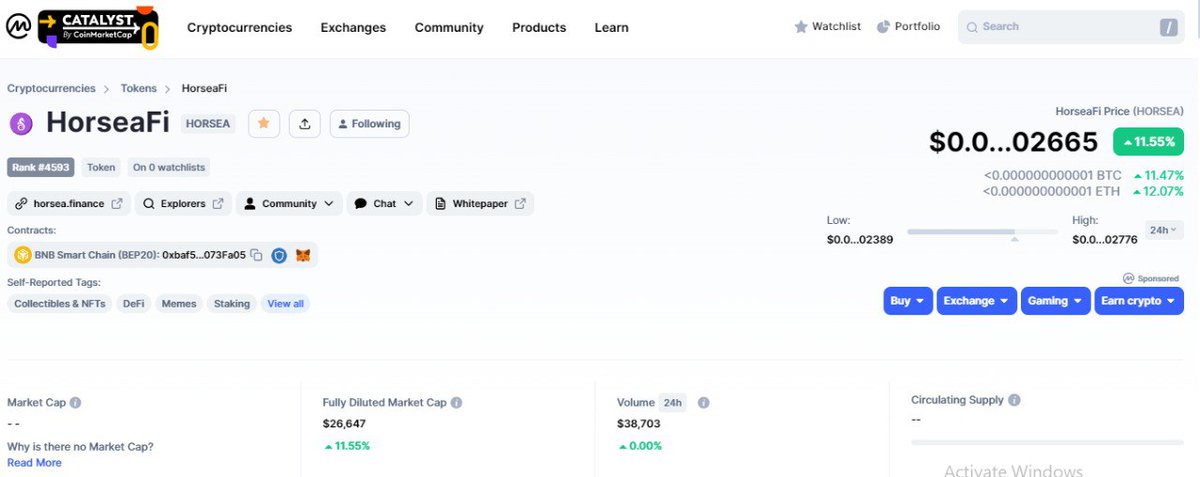The image size is (1200, 477).
Task: Click the HorseaFi breadcrumb text
Action: [204, 89]
